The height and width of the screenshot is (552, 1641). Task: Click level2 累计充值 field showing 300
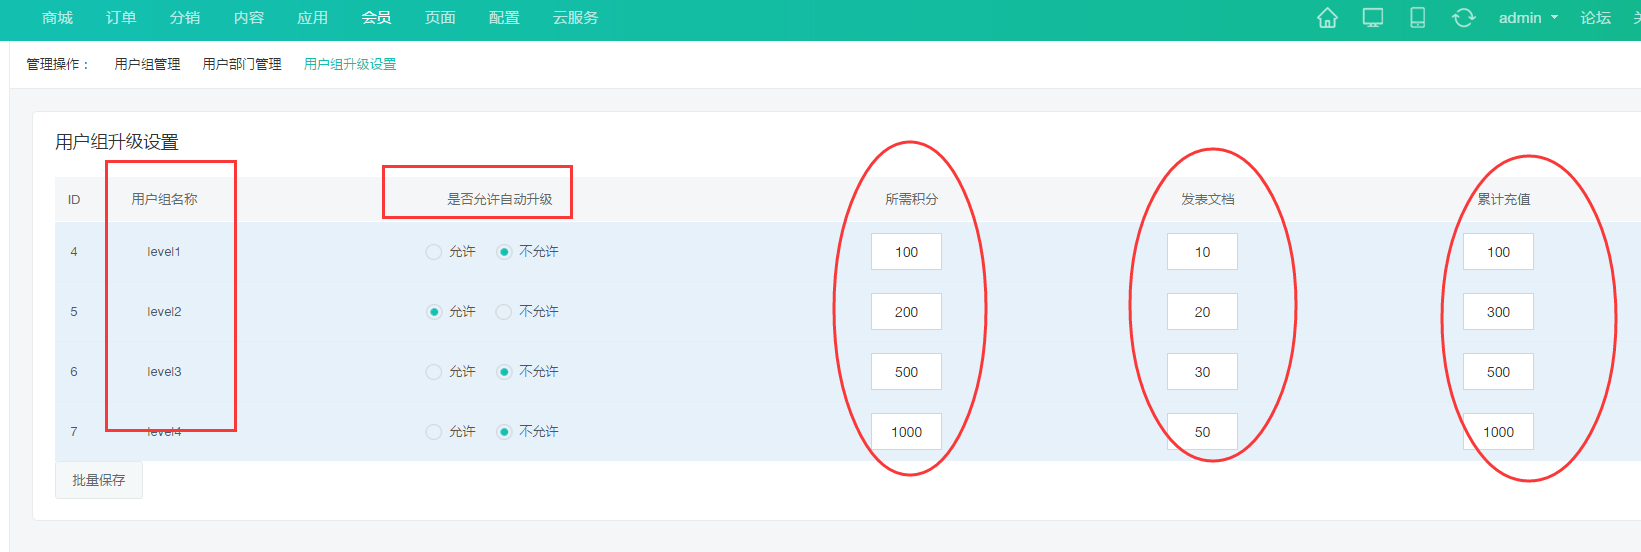[x=1498, y=312]
